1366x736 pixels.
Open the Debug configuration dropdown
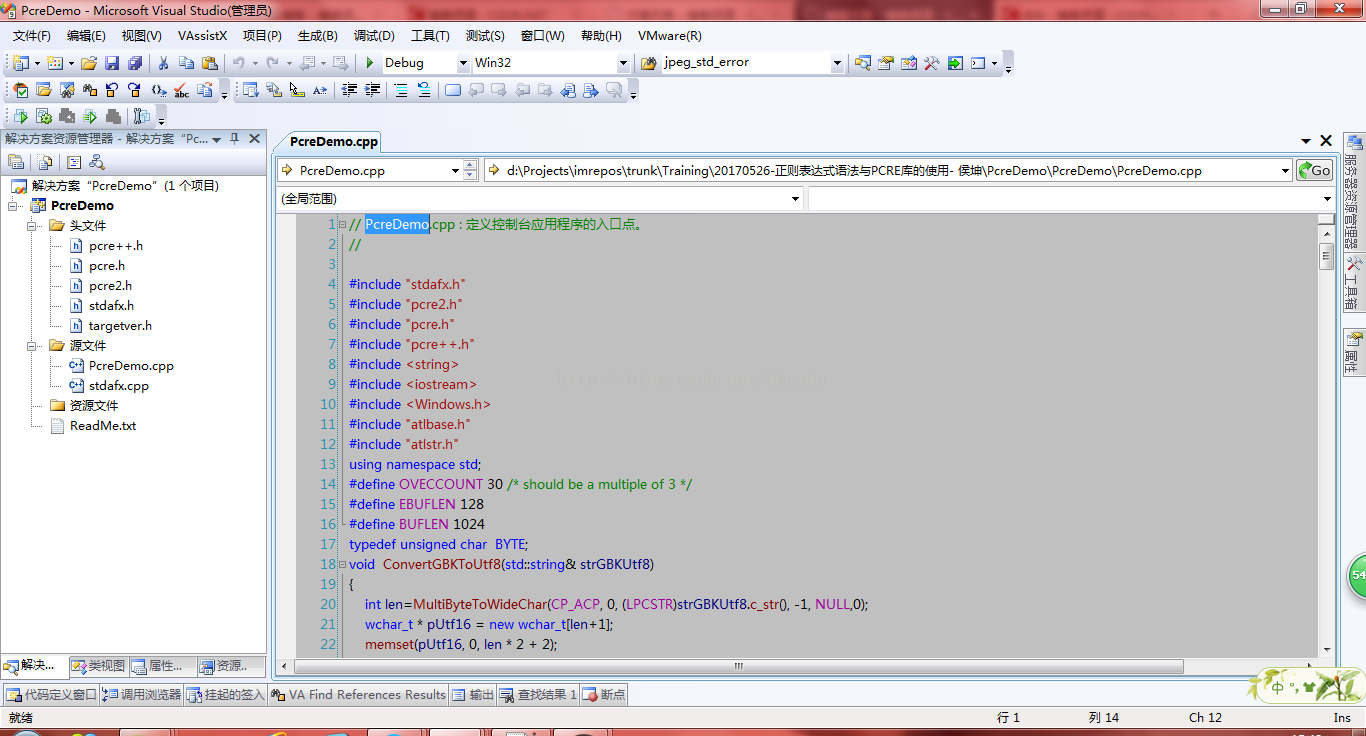tap(463, 63)
